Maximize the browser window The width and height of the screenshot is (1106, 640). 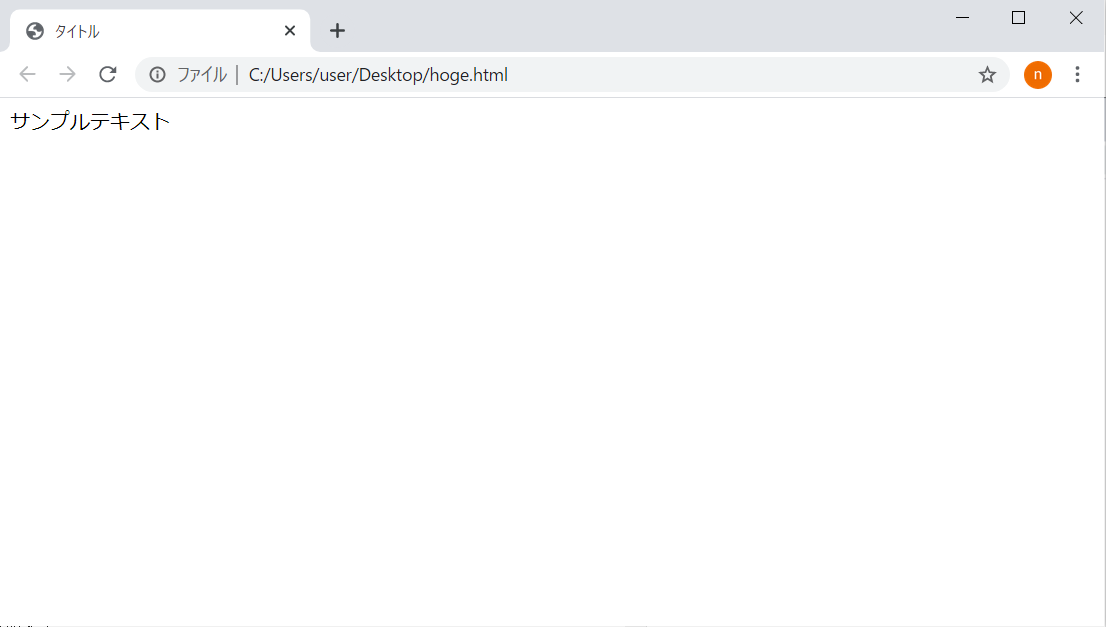click(1018, 18)
